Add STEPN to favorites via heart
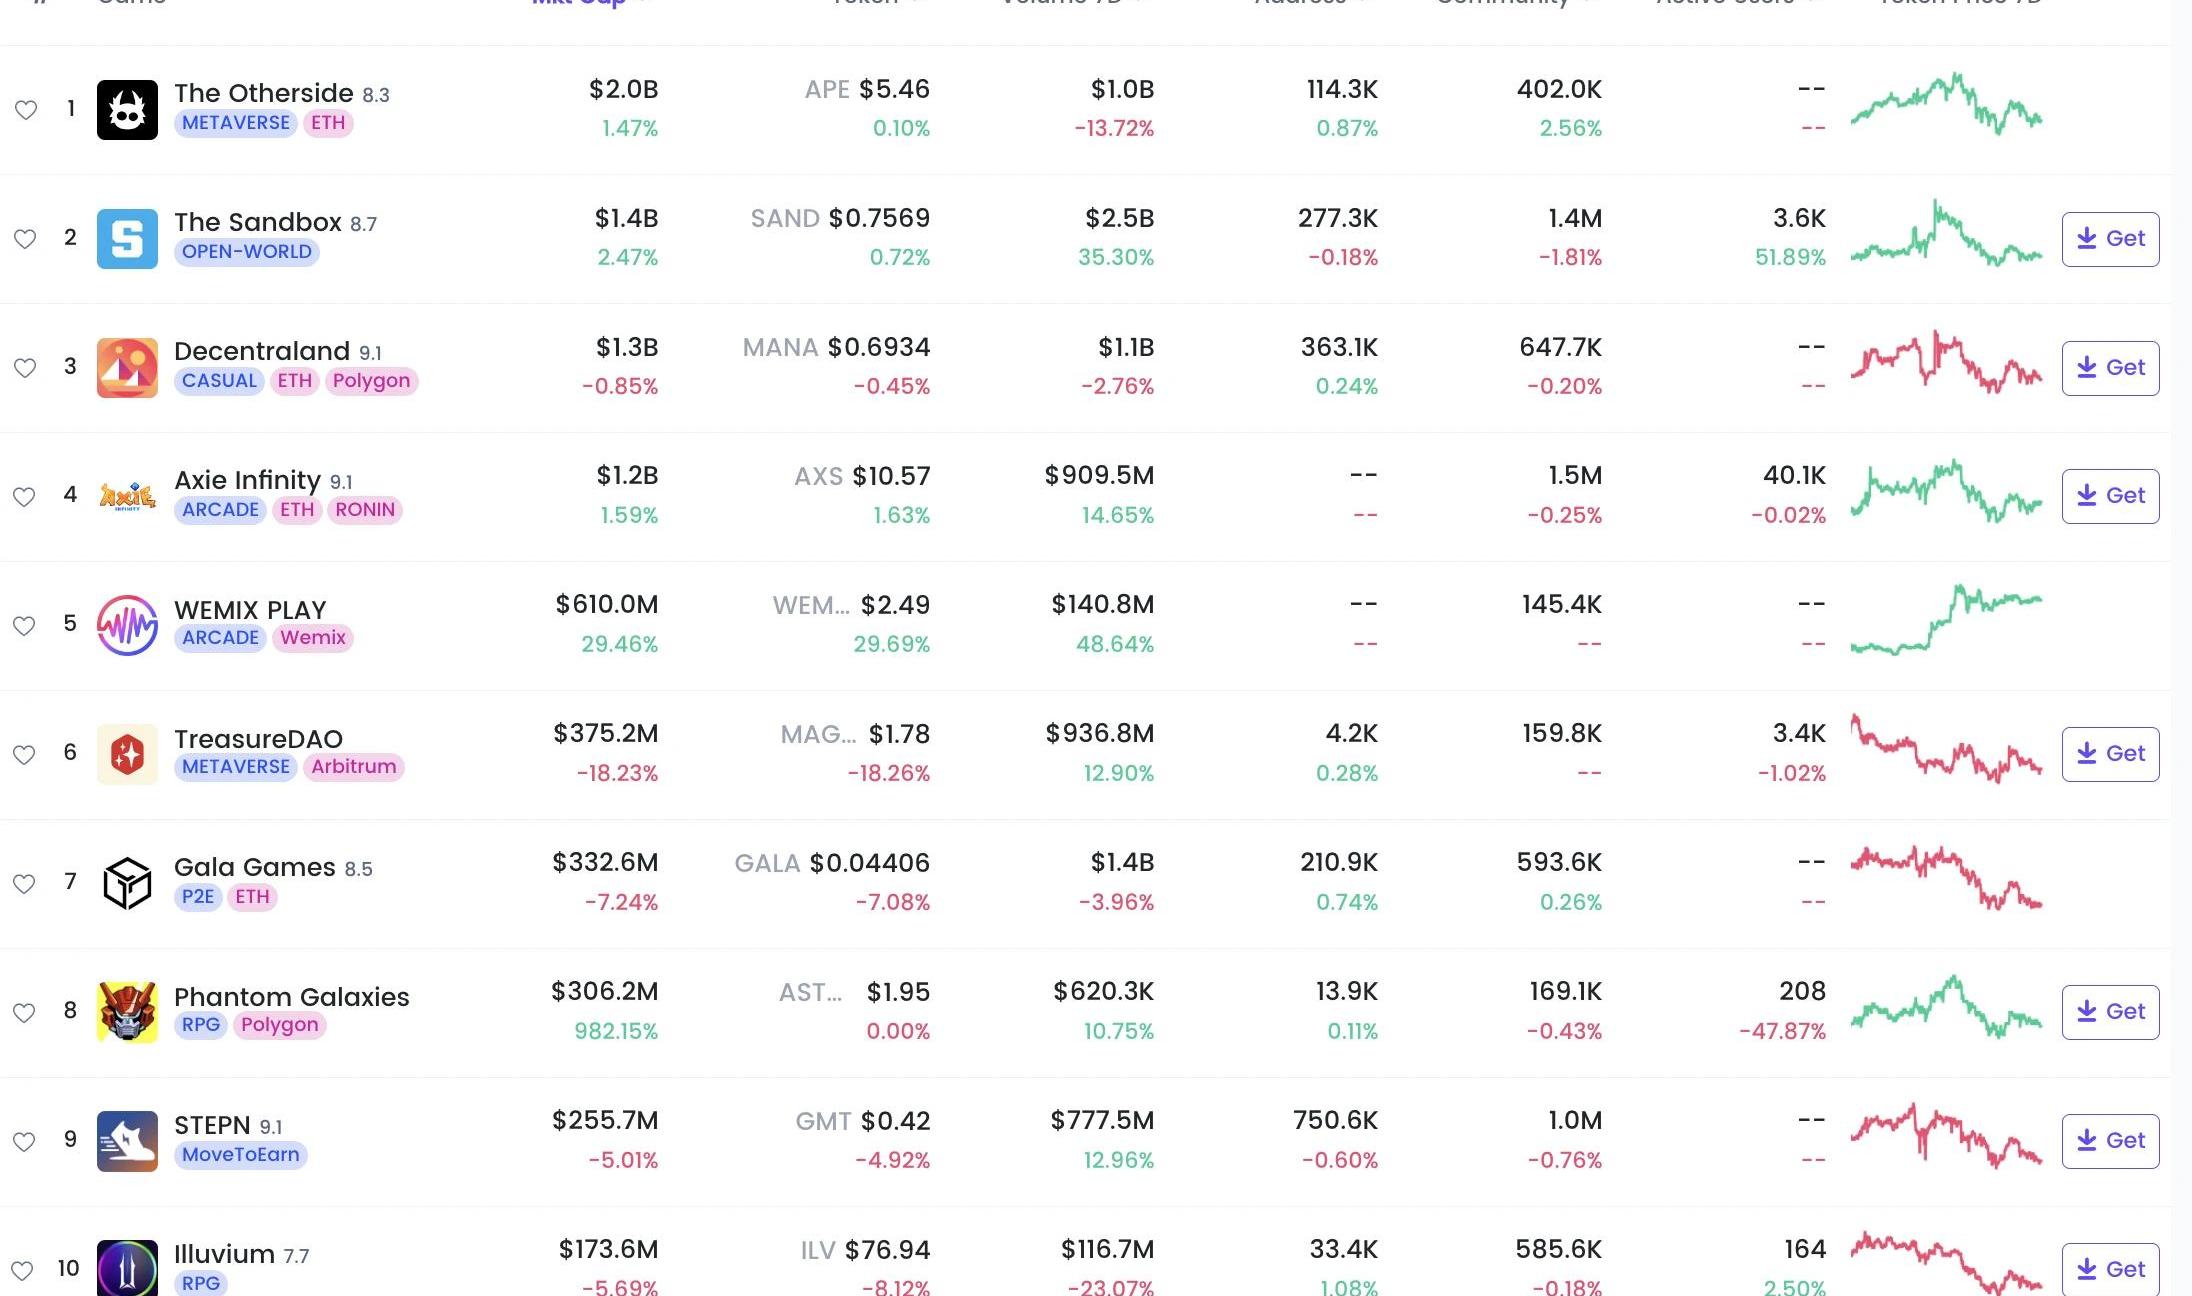Image resolution: width=2192 pixels, height=1296 pixels. pyautogui.click(x=24, y=1142)
